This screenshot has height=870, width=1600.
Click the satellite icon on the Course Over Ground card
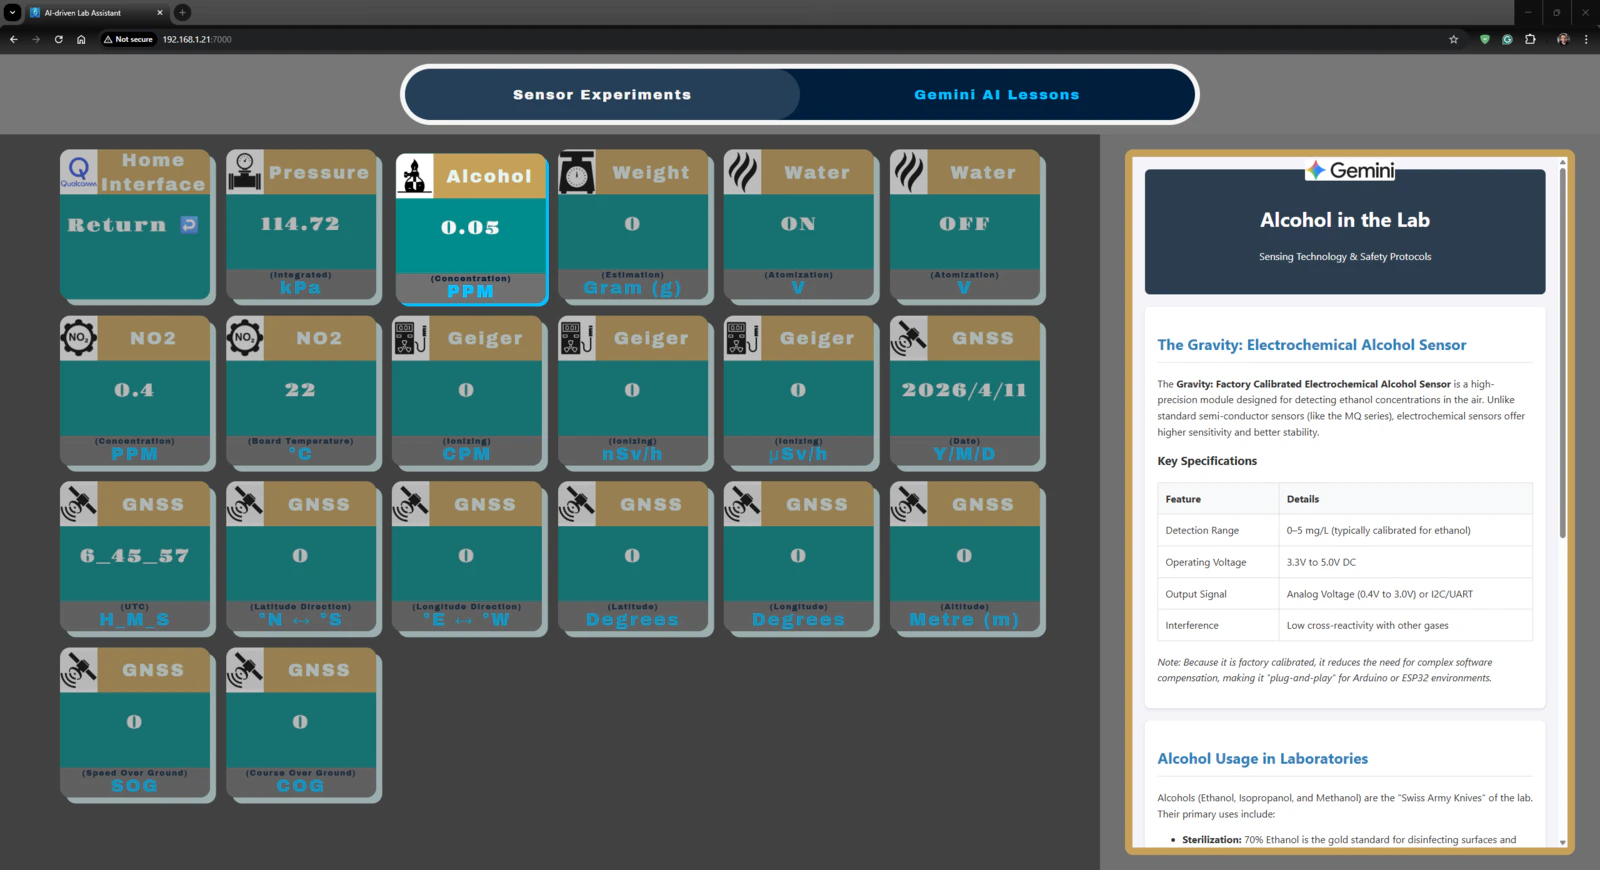coord(245,670)
